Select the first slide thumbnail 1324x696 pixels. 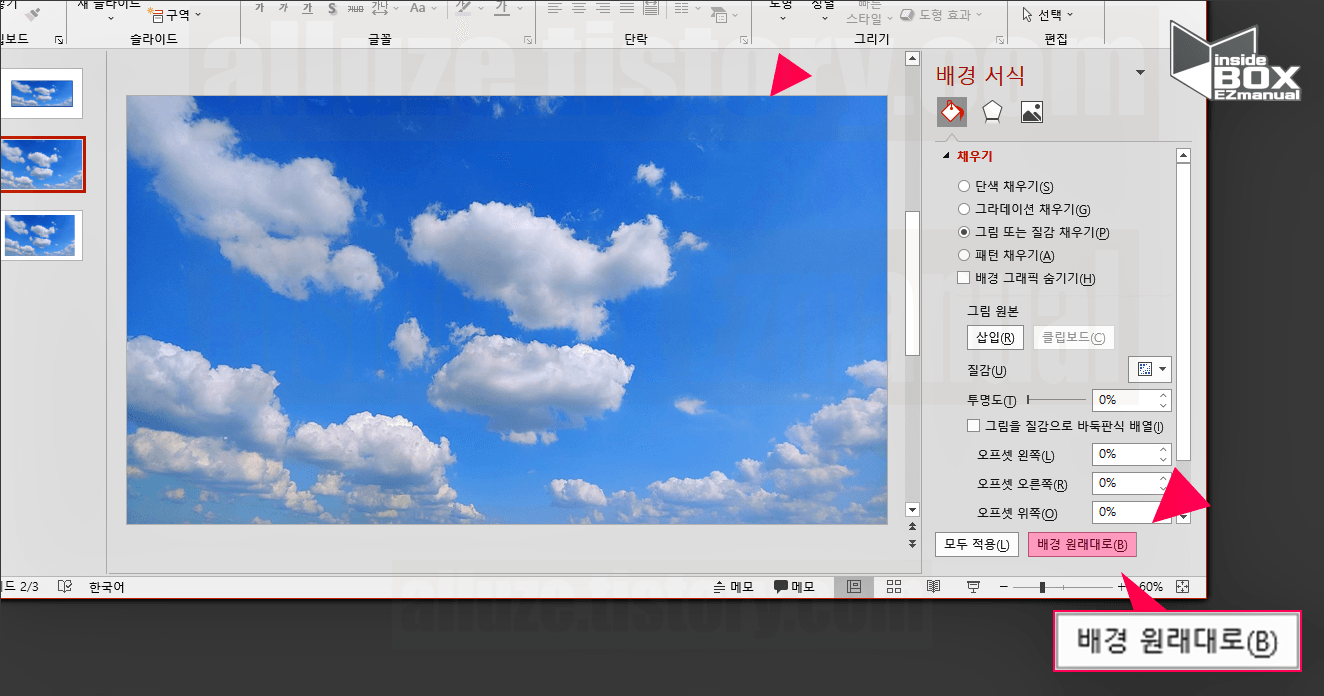coord(41,94)
